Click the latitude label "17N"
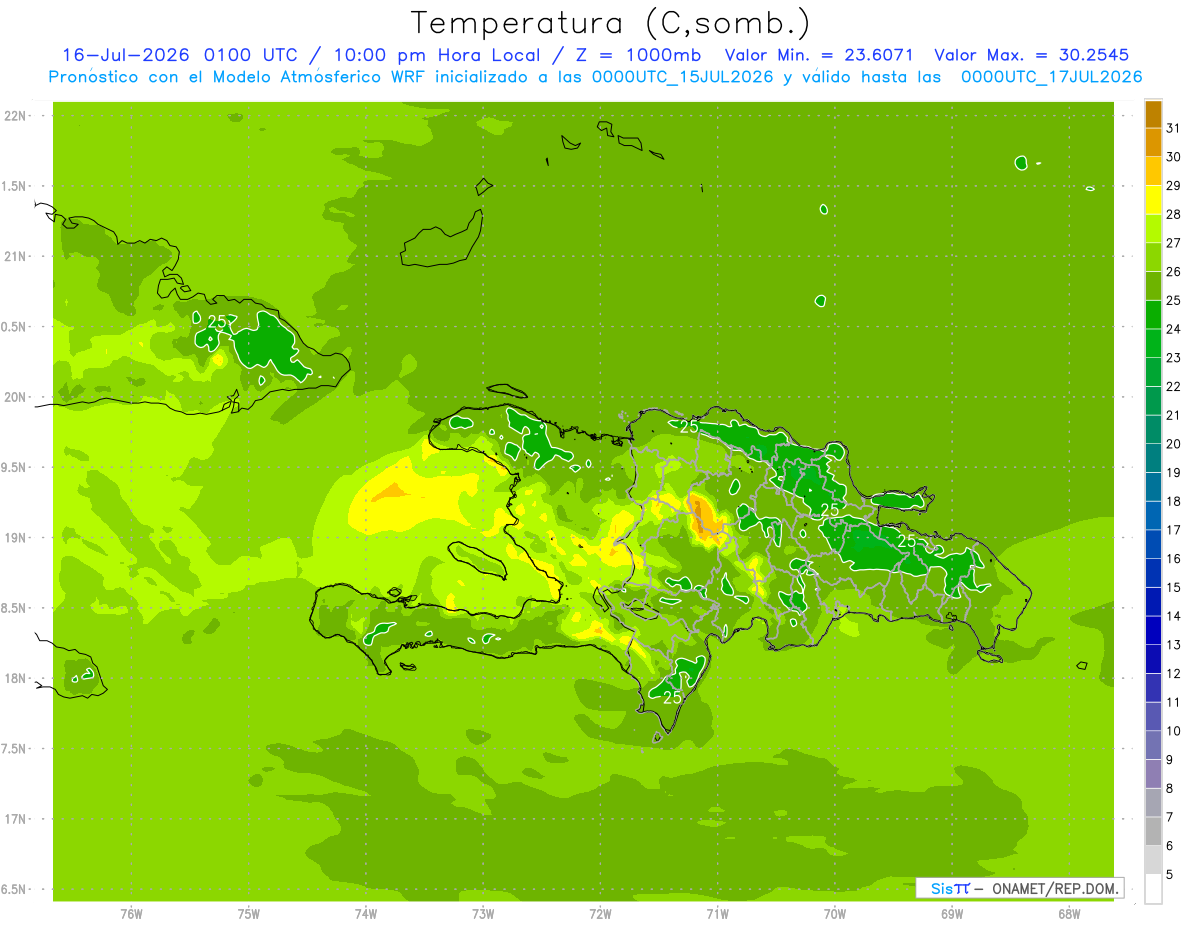Viewport: 1200px width, 927px height. click(17, 819)
